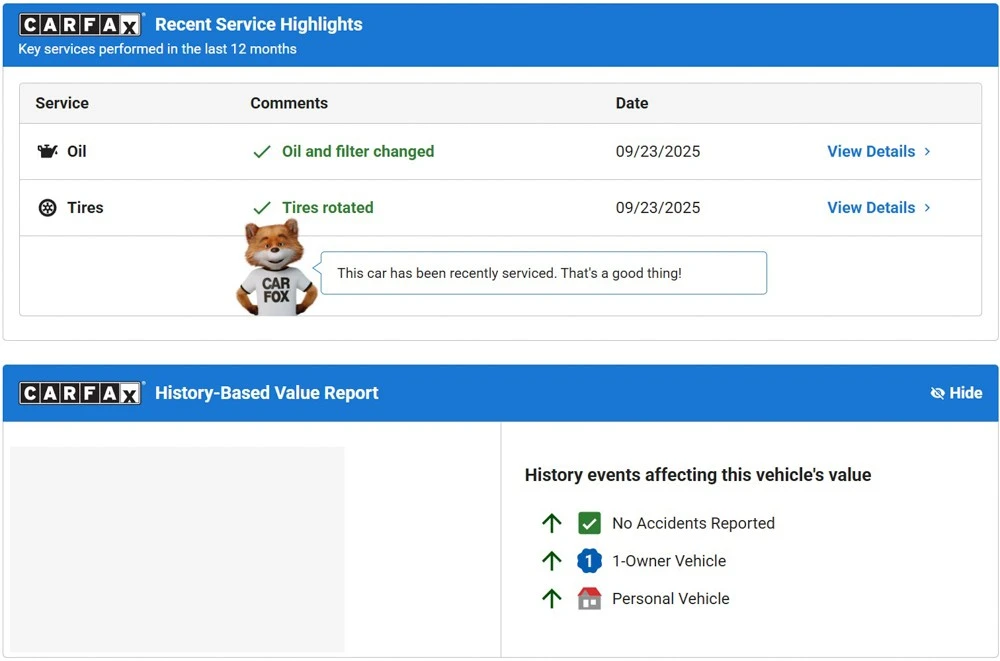Click the History-Based Value Report title
Viewport: 1000px width, 661px height.
(267, 393)
